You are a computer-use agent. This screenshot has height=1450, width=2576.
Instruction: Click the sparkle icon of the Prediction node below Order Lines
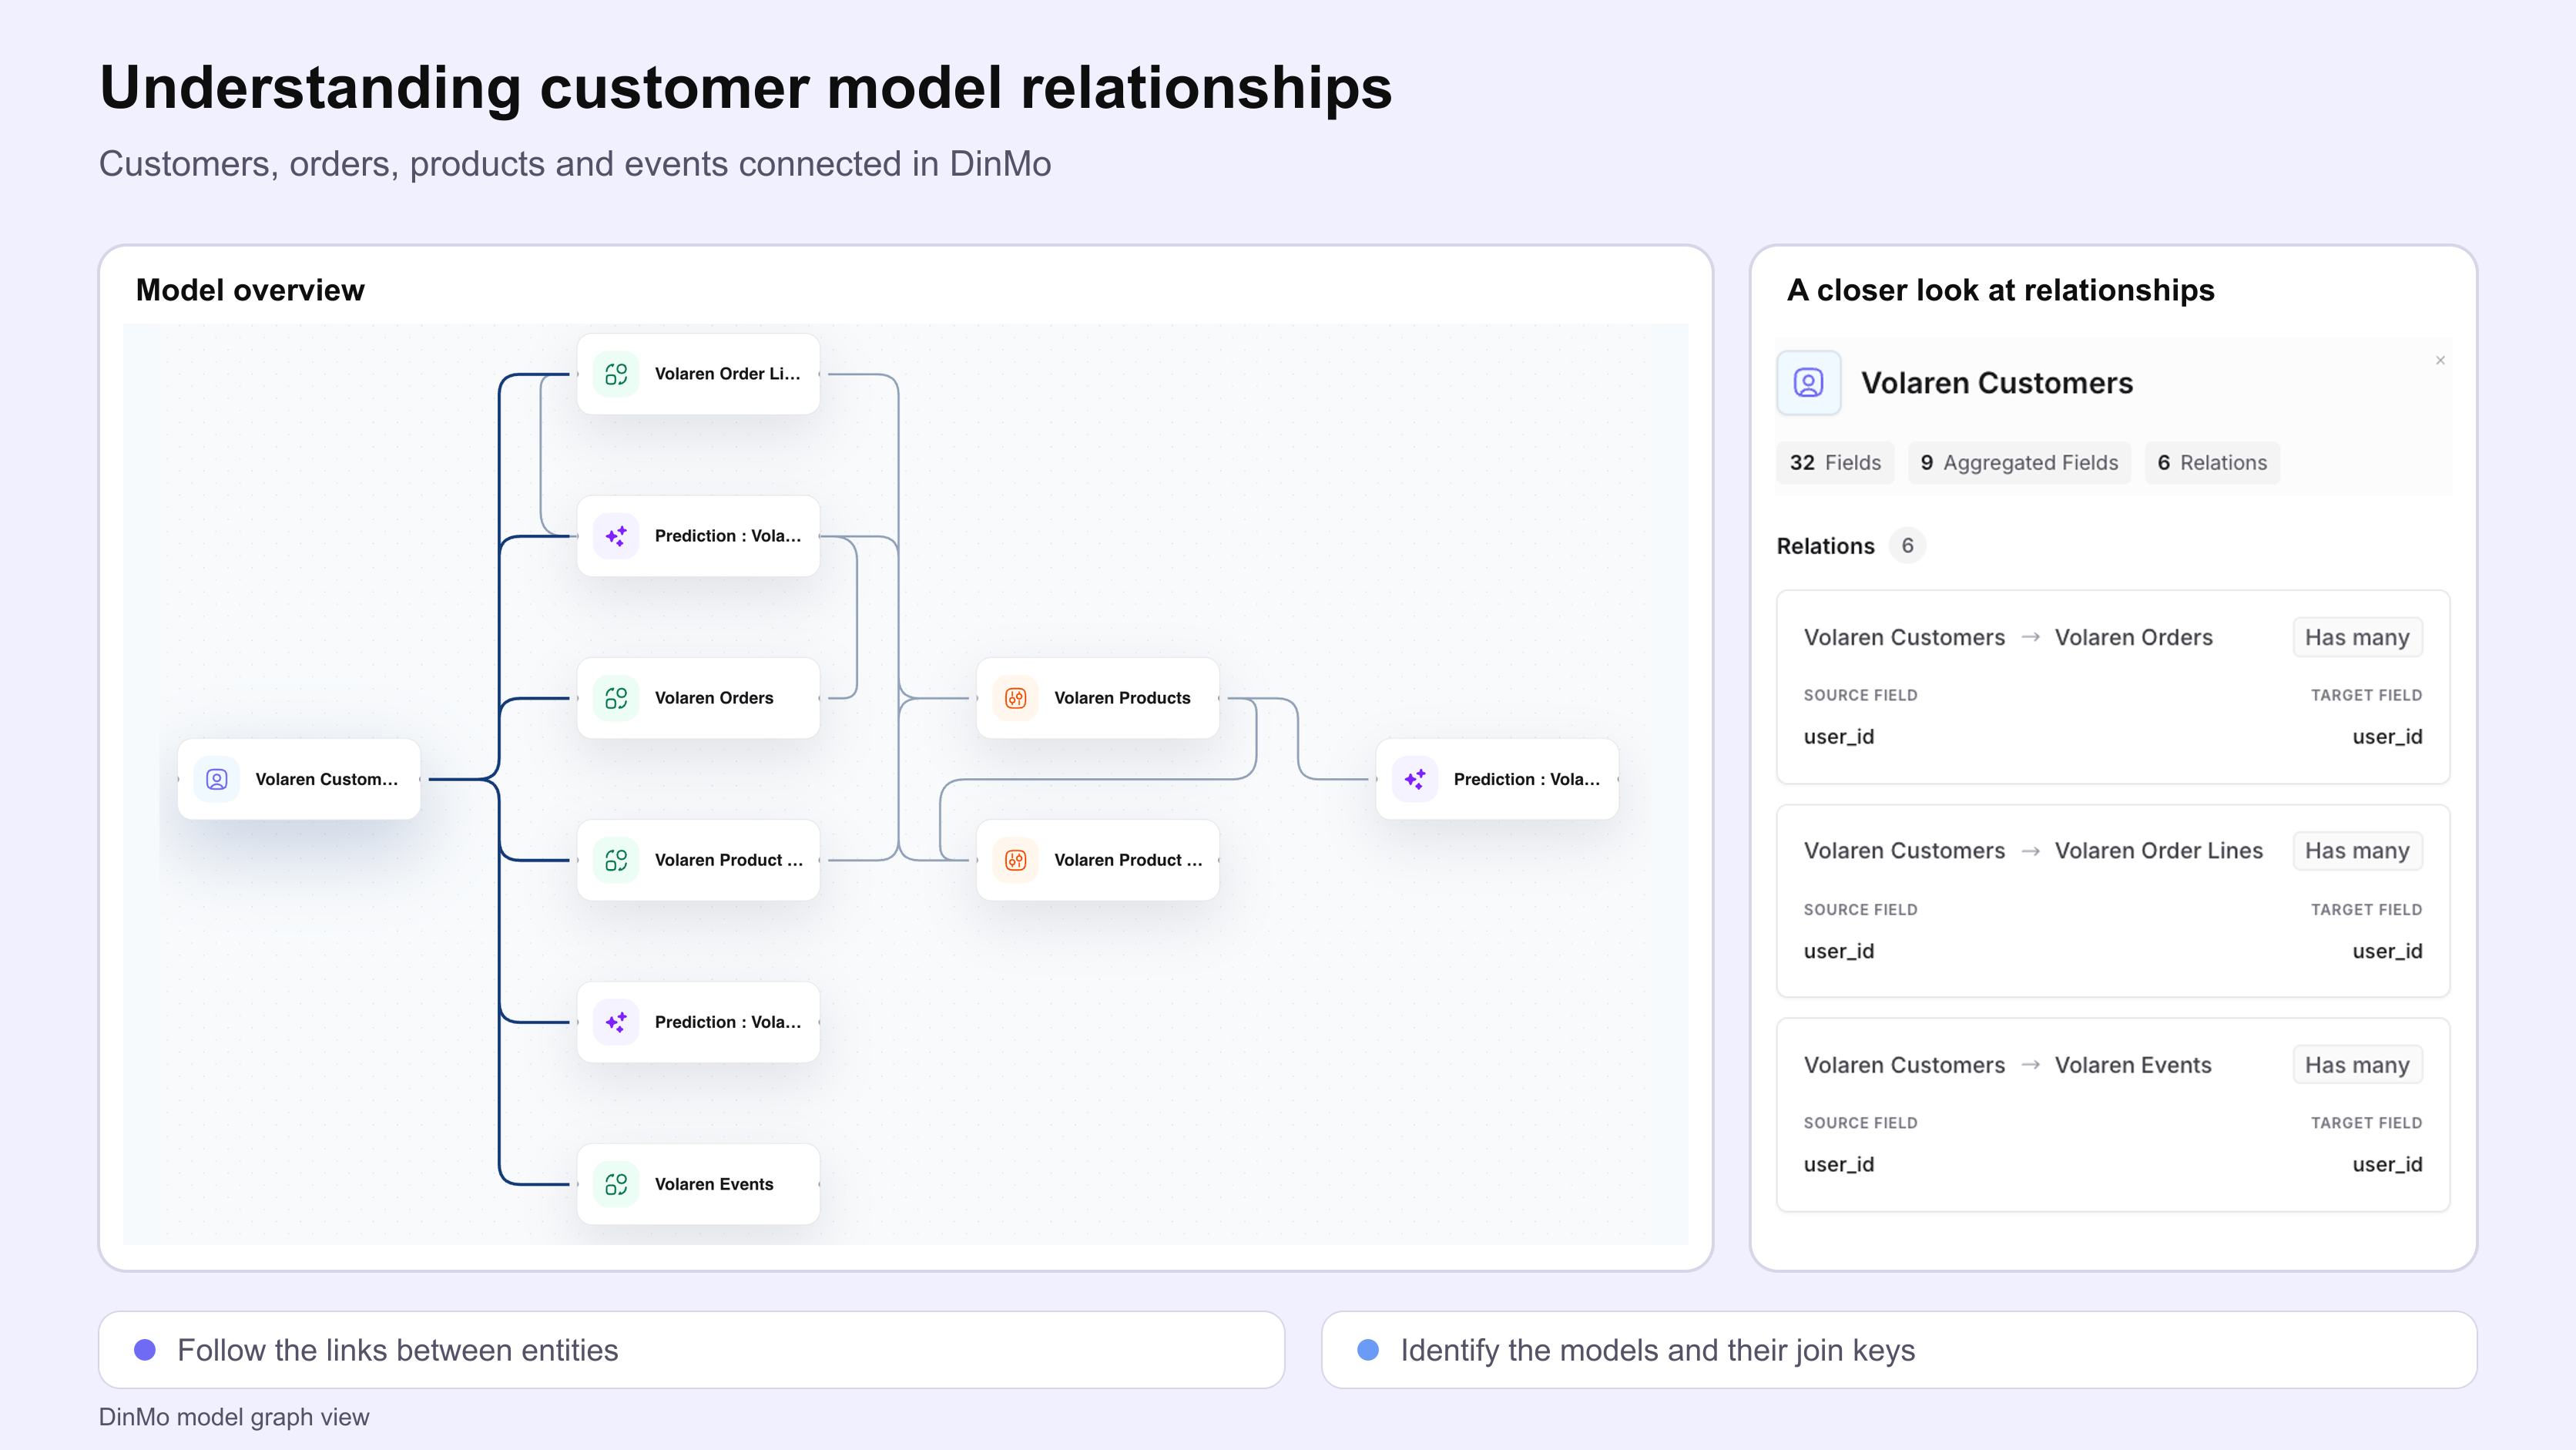(616, 536)
